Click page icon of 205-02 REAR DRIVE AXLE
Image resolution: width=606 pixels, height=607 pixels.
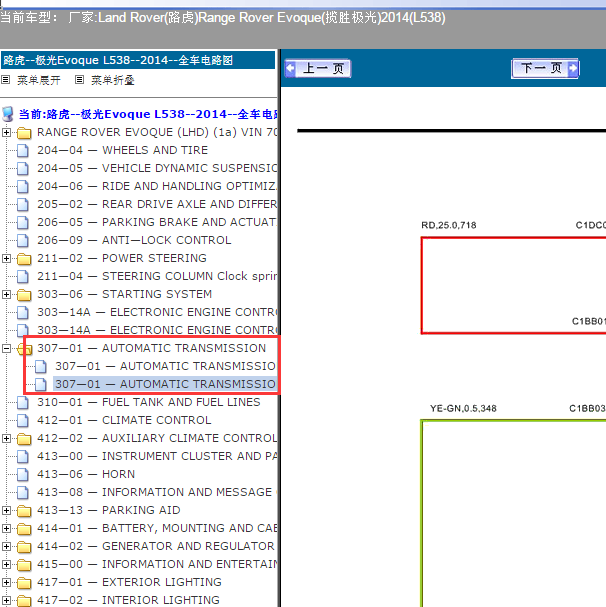coord(23,204)
